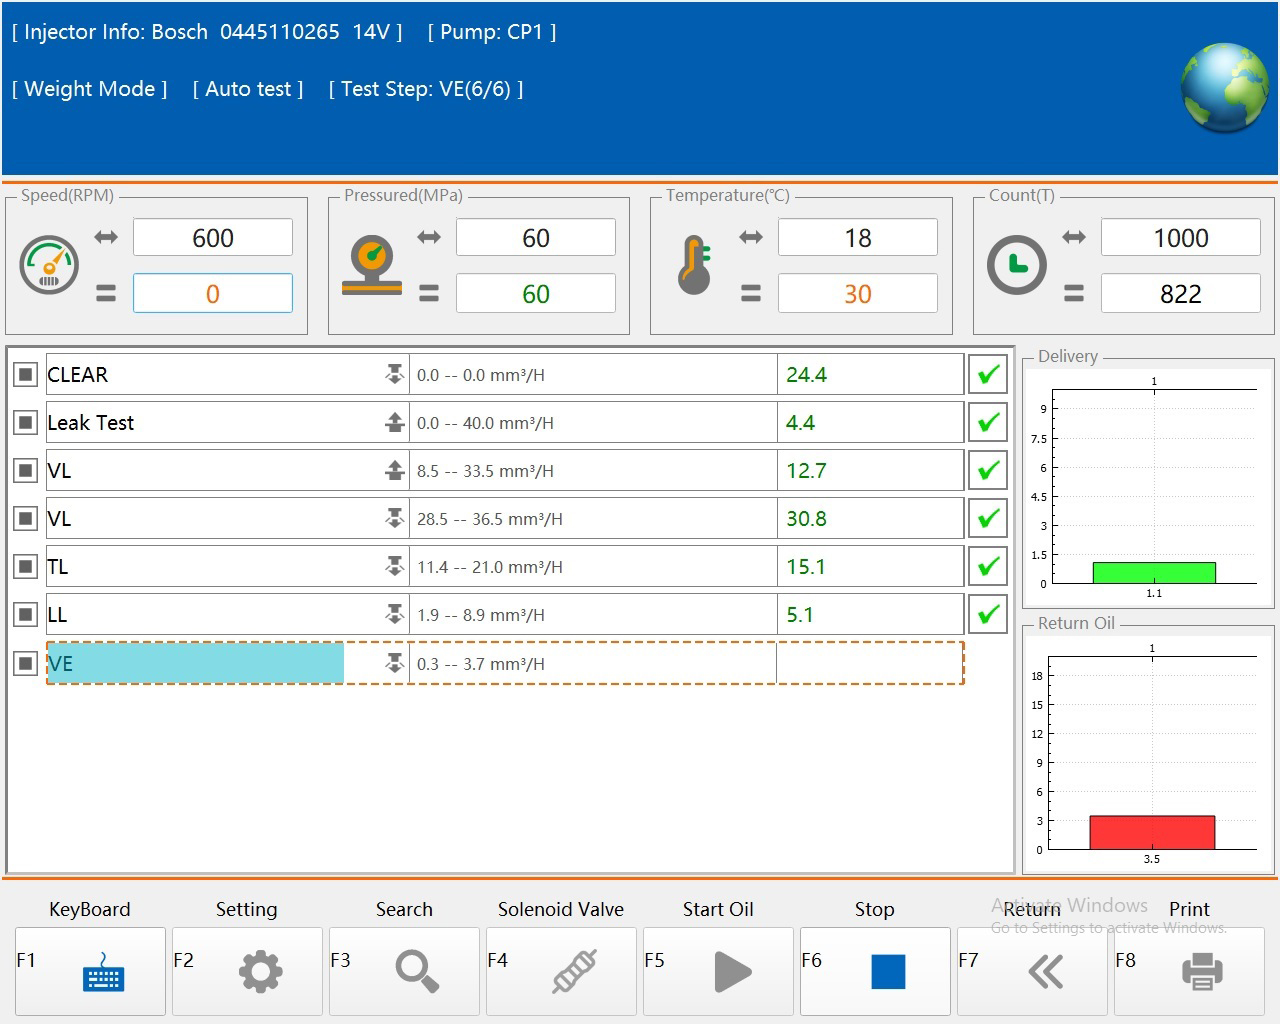Click the Speed target field showing 600
The width and height of the screenshot is (1280, 1024).
coord(213,238)
